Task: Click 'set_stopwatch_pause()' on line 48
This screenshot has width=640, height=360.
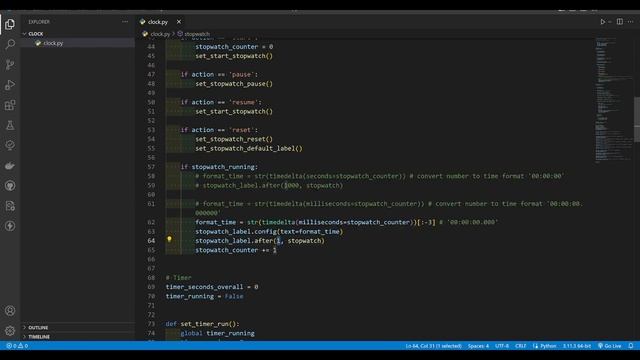Action: (234, 84)
